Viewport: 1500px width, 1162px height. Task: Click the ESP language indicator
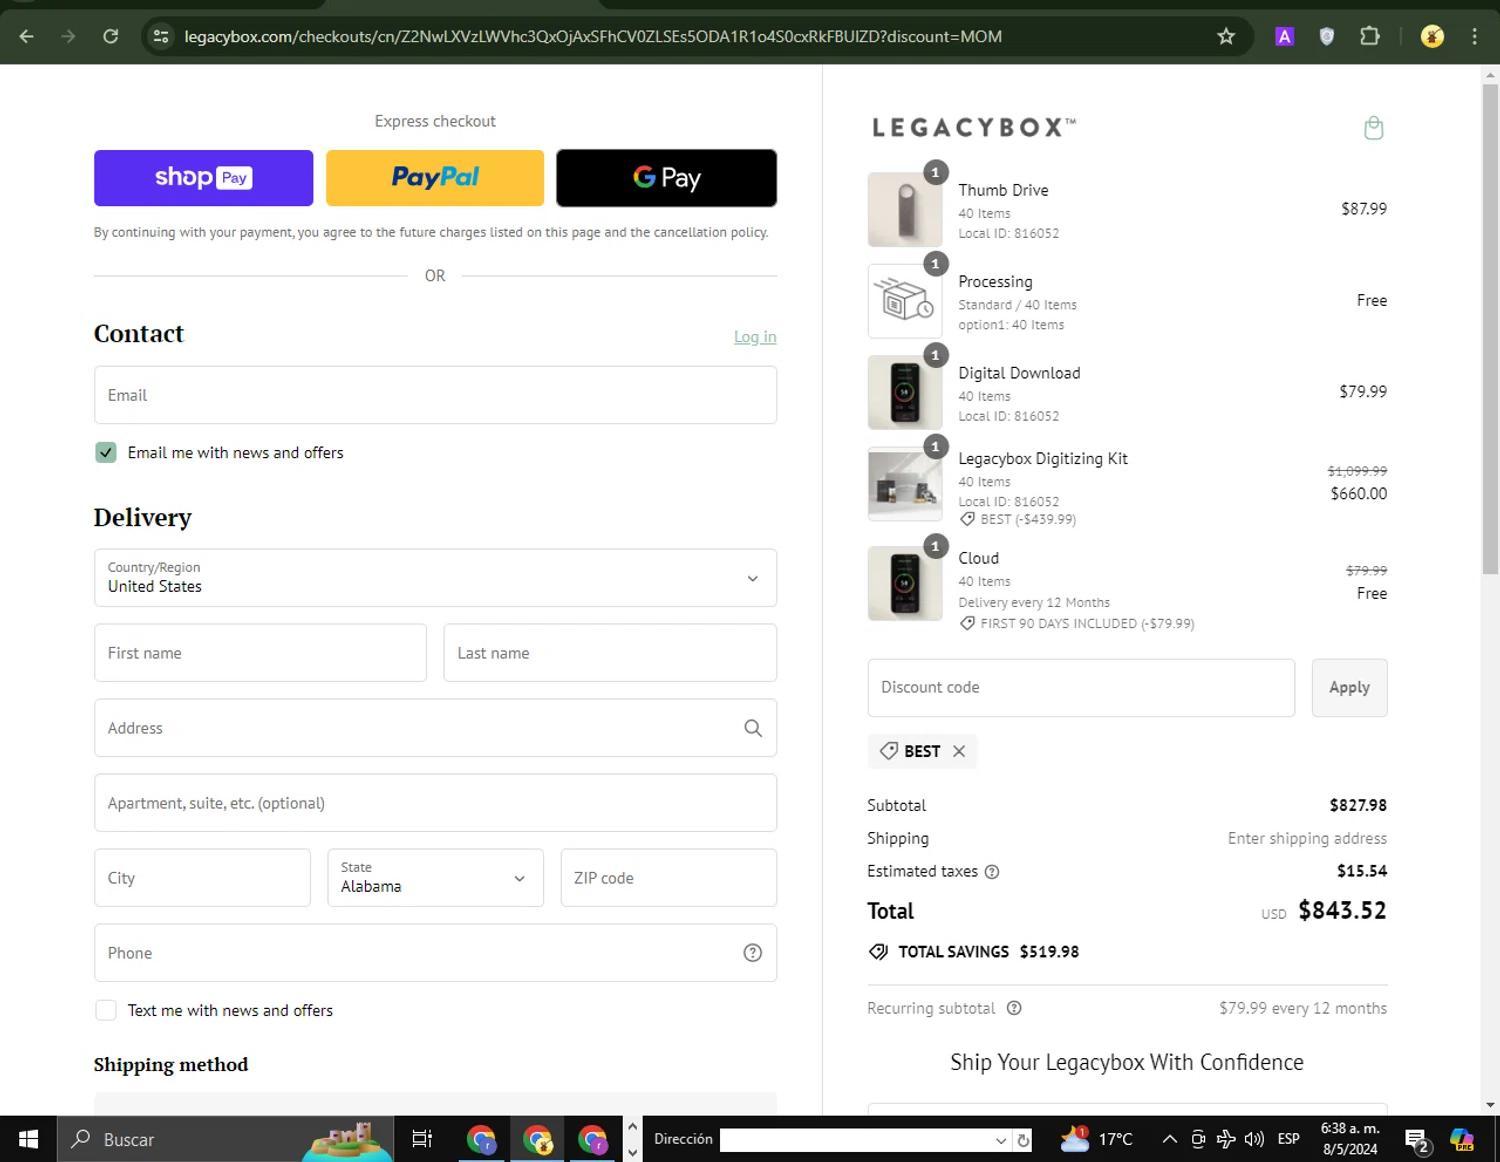(x=1288, y=1139)
